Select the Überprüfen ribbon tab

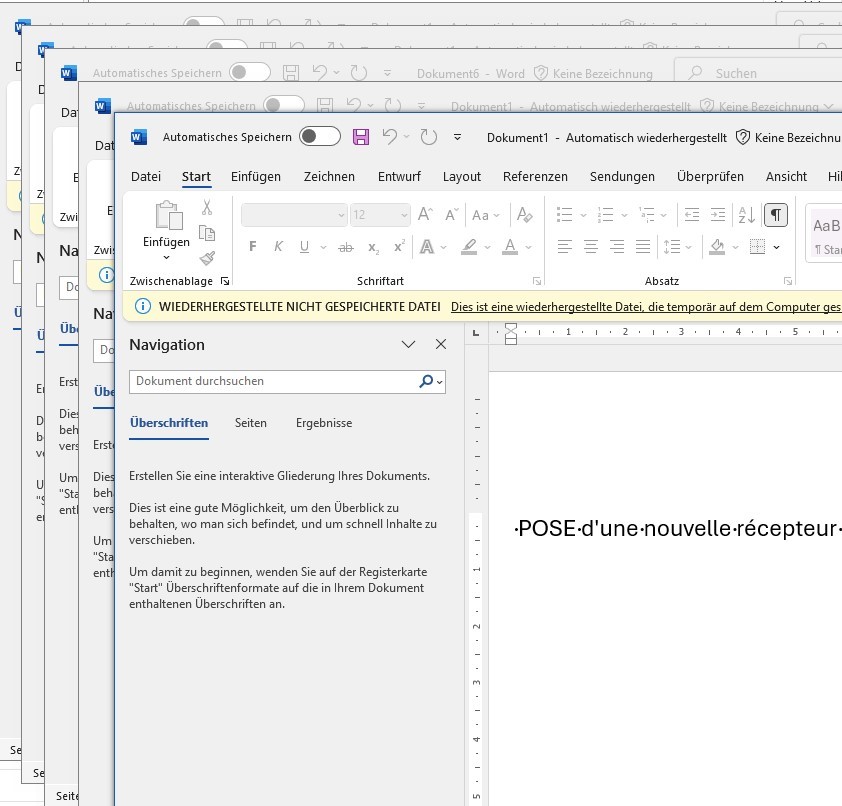(710, 177)
